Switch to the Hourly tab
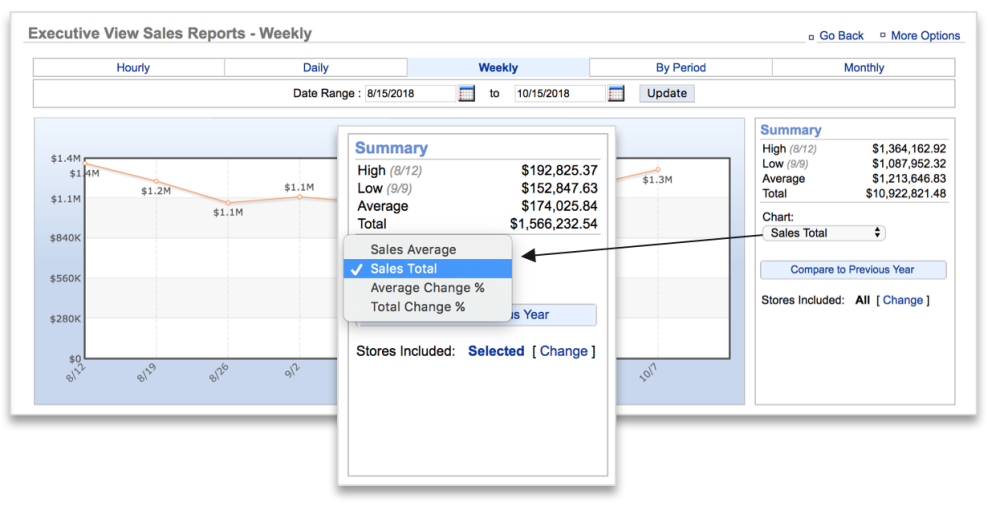Image resolution: width=1000 pixels, height=510 pixels. 133,68
